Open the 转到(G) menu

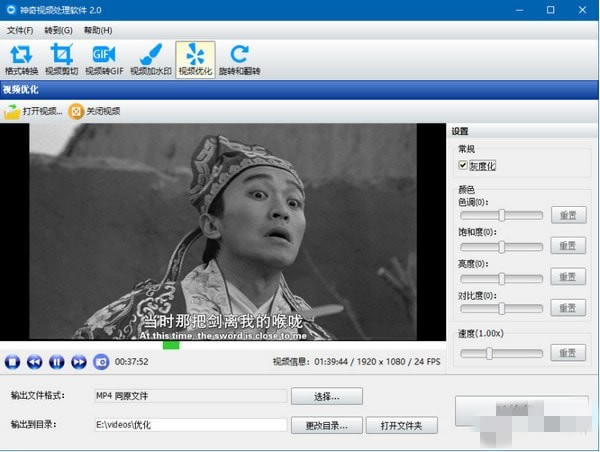(x=58, y=30)
